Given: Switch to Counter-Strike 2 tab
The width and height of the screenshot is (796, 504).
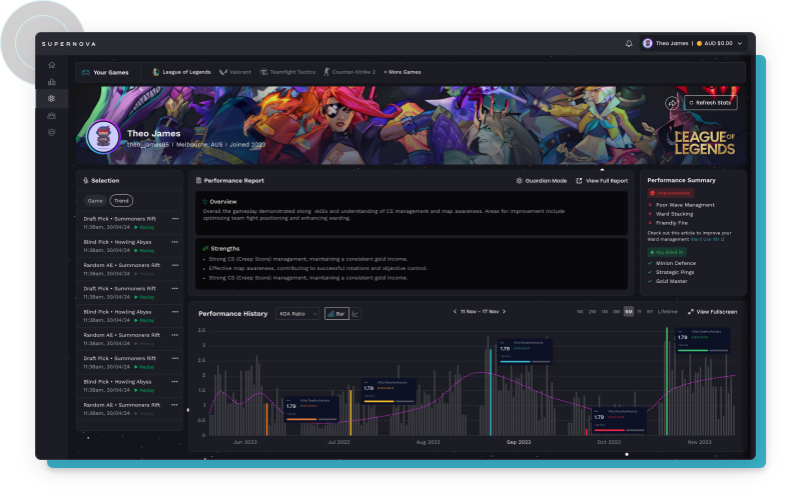Looking at the screenshot, I should tap(350, 72).
